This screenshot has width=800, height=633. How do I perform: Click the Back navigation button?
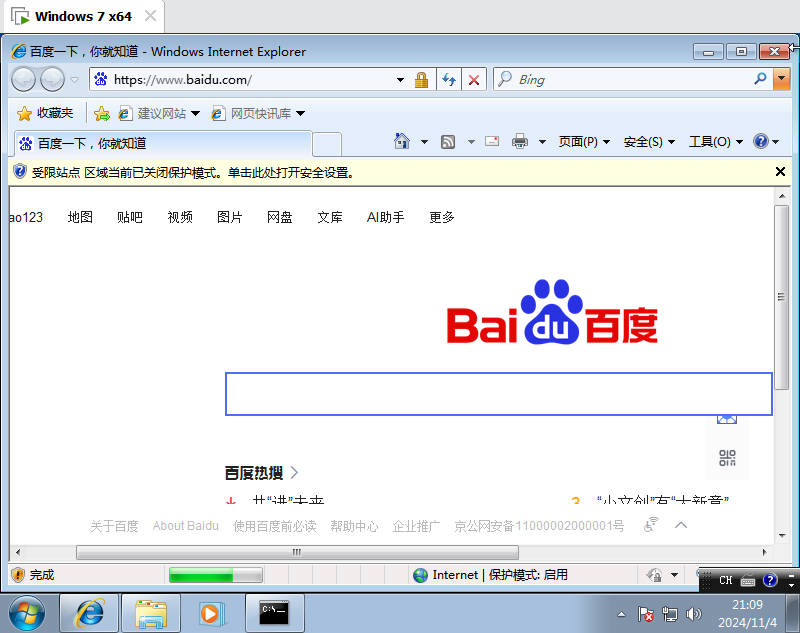tap(23, 80)
